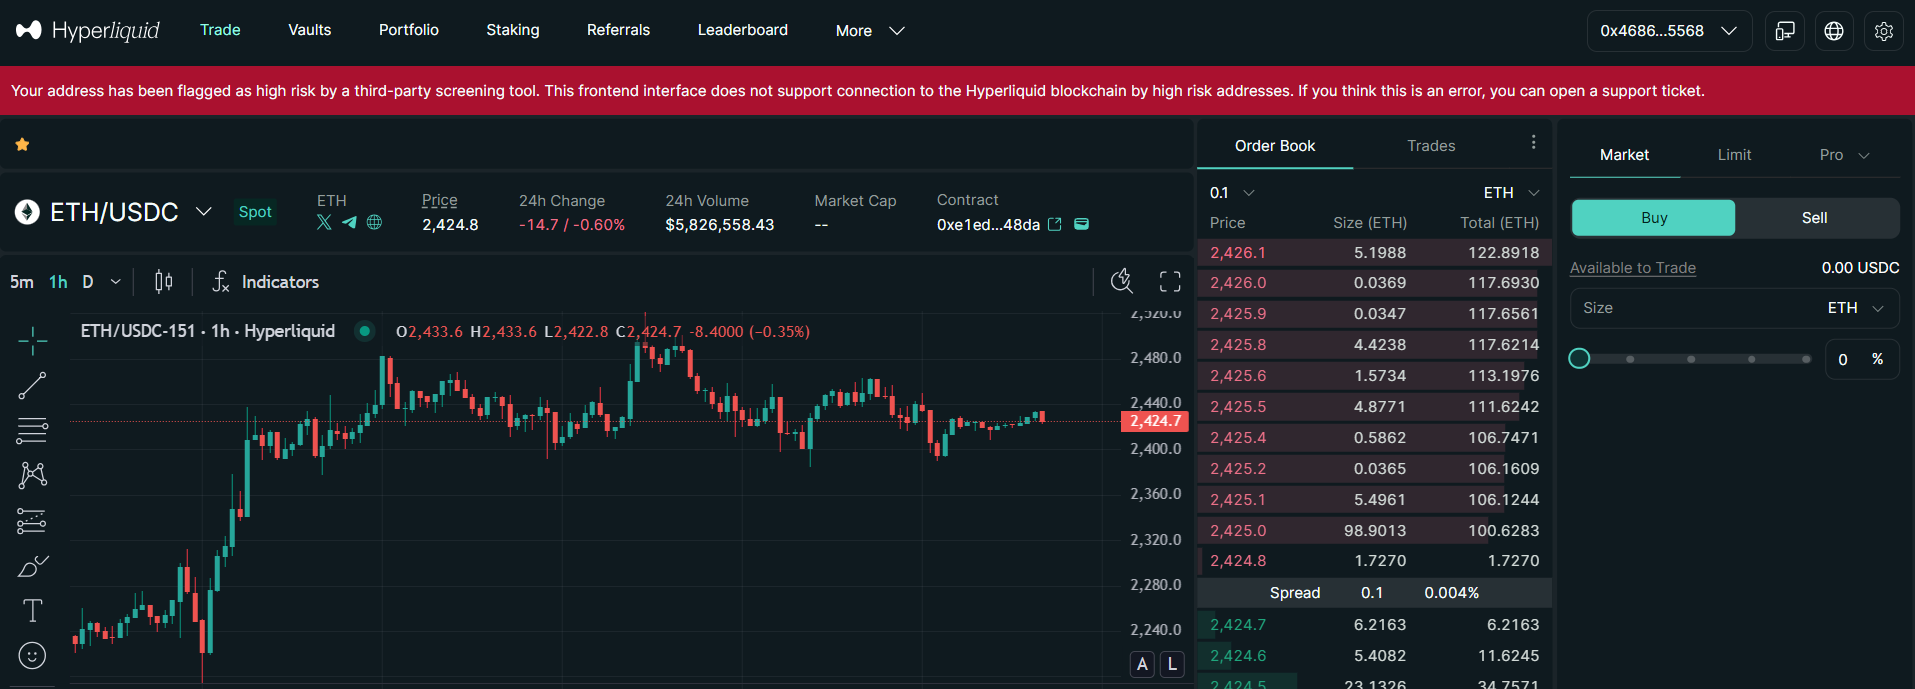Open candlestick chart style menu
Image resolution: width=1915 pixels, height=689 pixels.
pyautogui.click(x=164, y=282)
